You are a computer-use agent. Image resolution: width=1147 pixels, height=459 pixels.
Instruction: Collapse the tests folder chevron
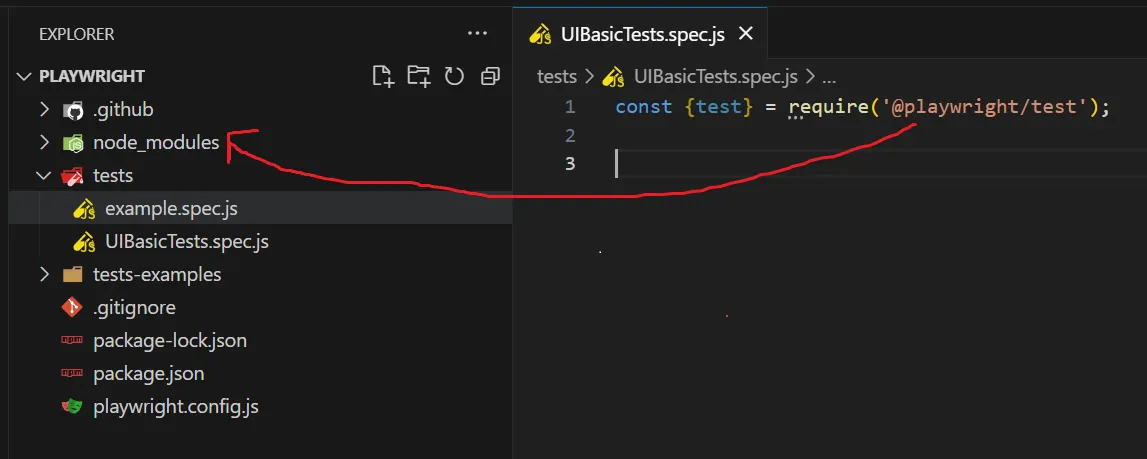pos(45,176)
